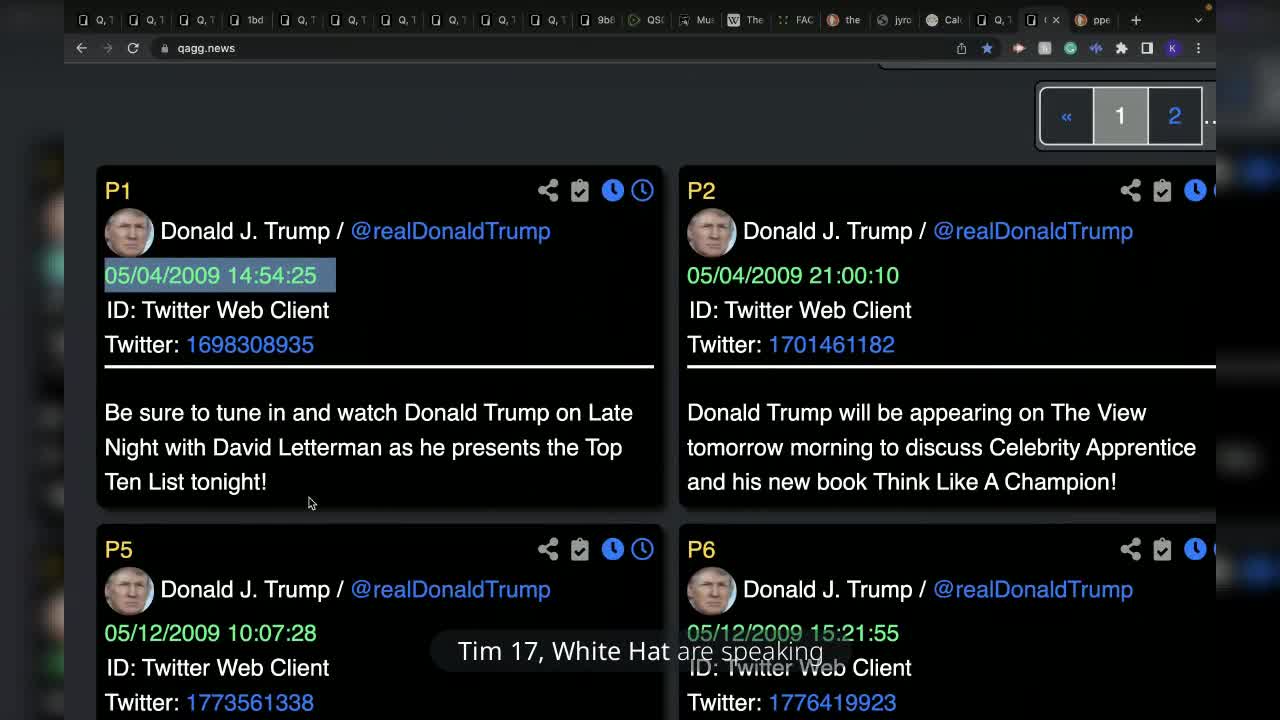Go to pagination page 1

[1120, 116]
